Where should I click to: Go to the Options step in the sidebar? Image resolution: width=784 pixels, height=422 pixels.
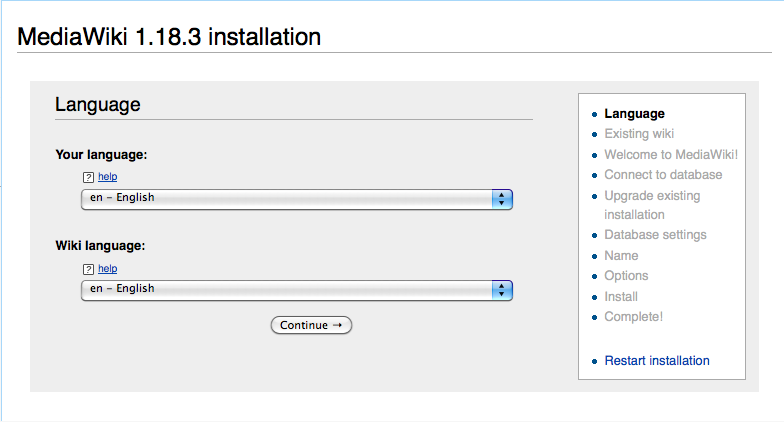(x=626, y=276)
